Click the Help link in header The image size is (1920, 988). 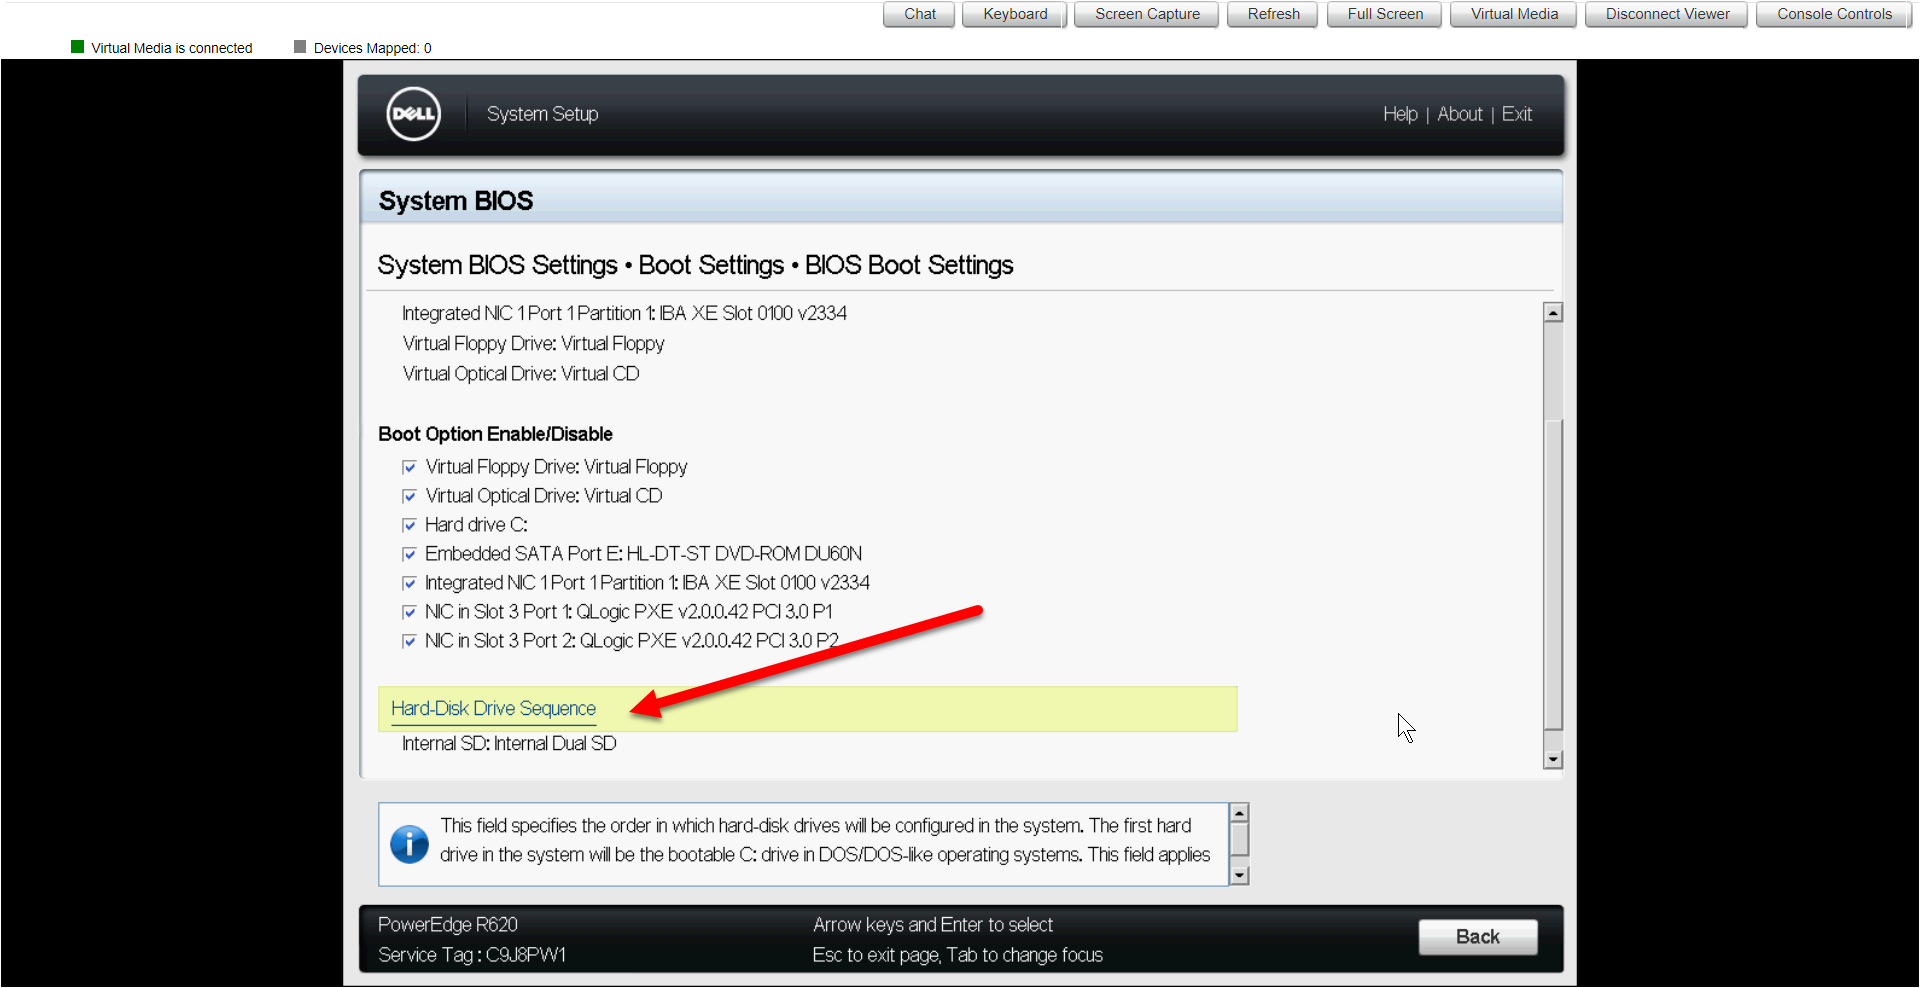click(x=1399, y=114)
